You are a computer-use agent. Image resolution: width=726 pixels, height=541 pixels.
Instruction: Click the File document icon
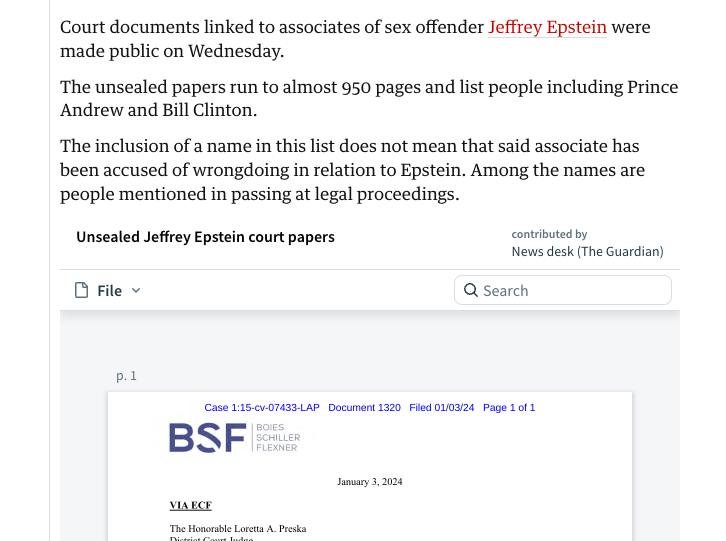coord(81,290)
